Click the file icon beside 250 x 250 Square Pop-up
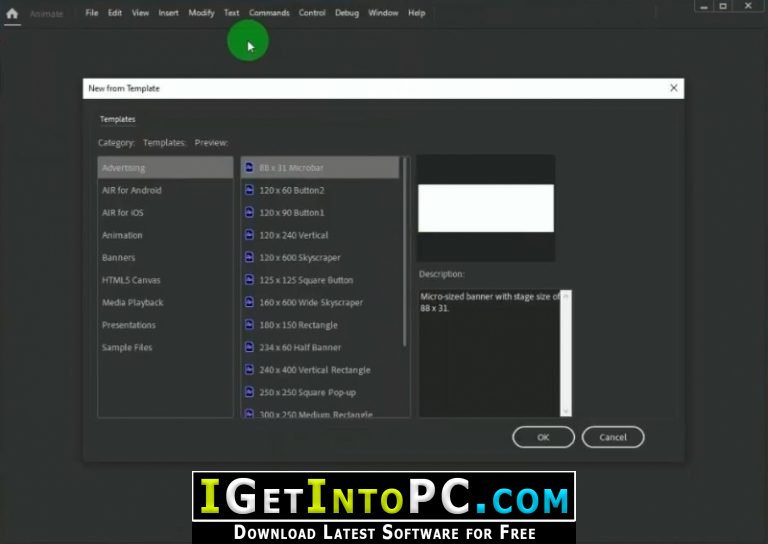This screenshot has height=544, width=768. [x=249, y=392]
